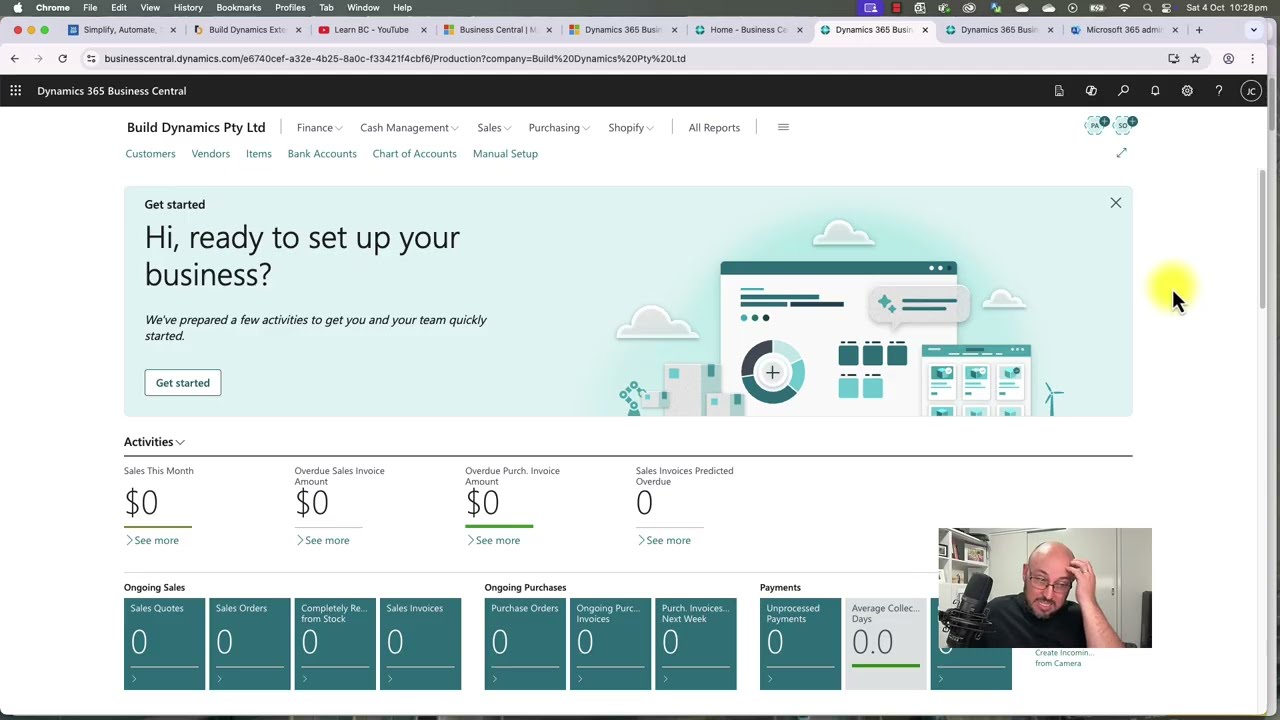This screenshot has width=1280, height=720.
Task: Open the Chrome profile icon
Action: [1229, 58]
